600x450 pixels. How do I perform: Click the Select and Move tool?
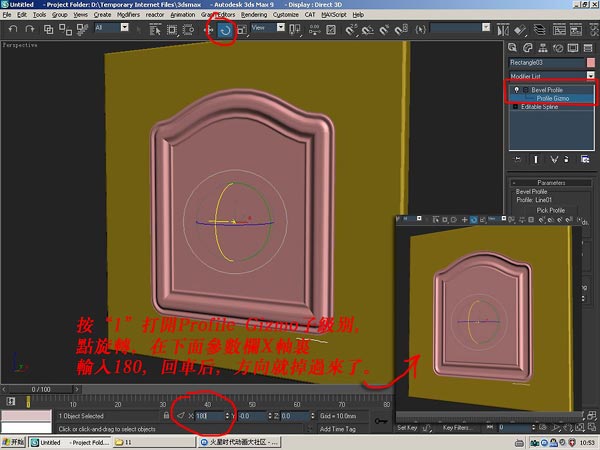(208, 30)
